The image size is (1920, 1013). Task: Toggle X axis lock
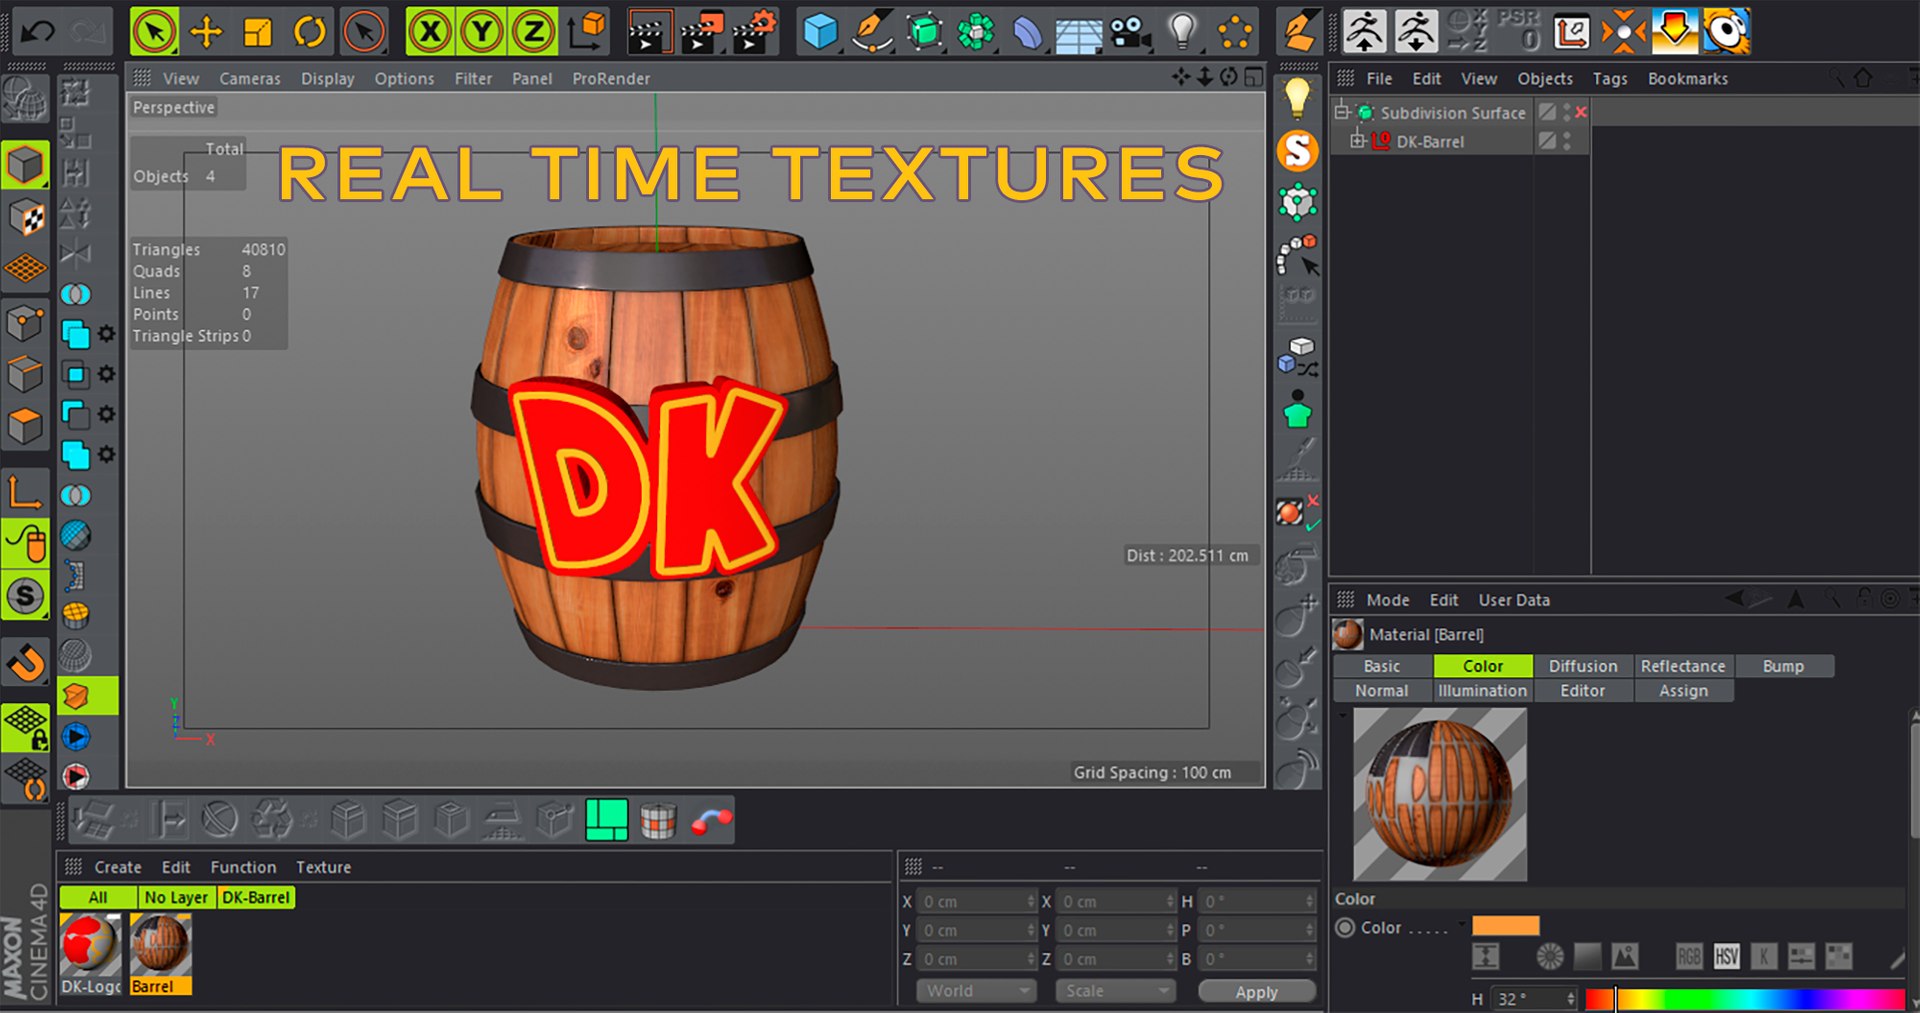pyautogui.click(x=431, y=32)
